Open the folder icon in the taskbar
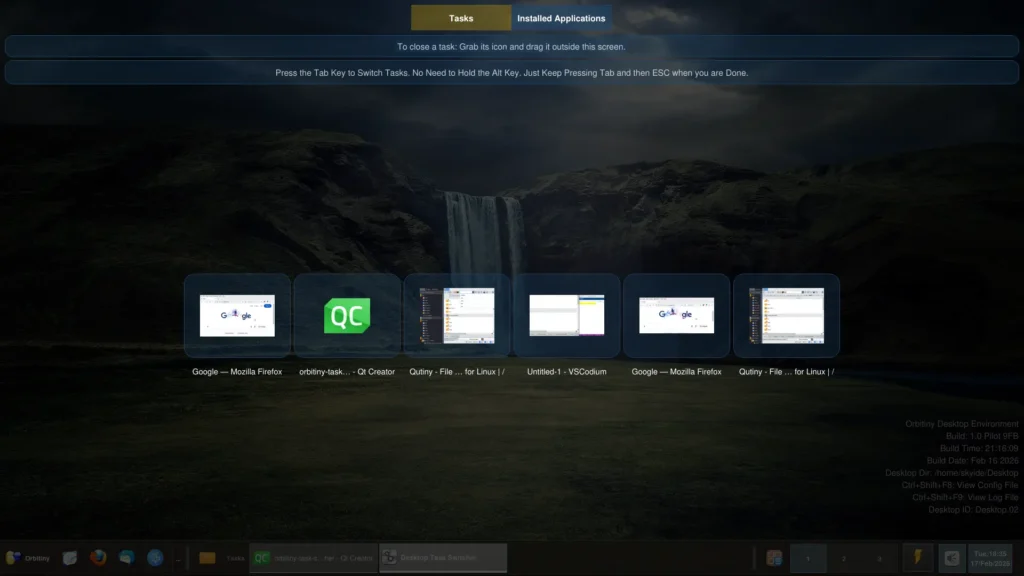 coord(208,558)
